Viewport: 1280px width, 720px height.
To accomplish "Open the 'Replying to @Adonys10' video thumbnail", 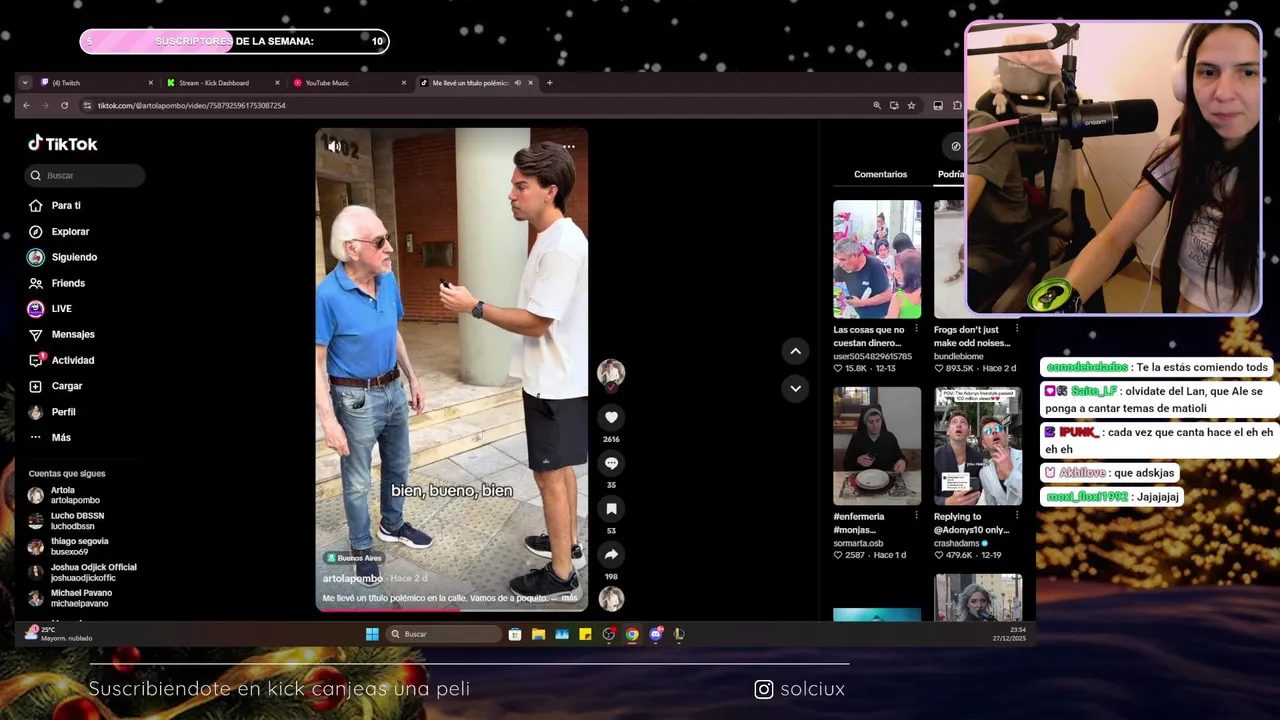I will pyautogui.click(x=978, y=446).
